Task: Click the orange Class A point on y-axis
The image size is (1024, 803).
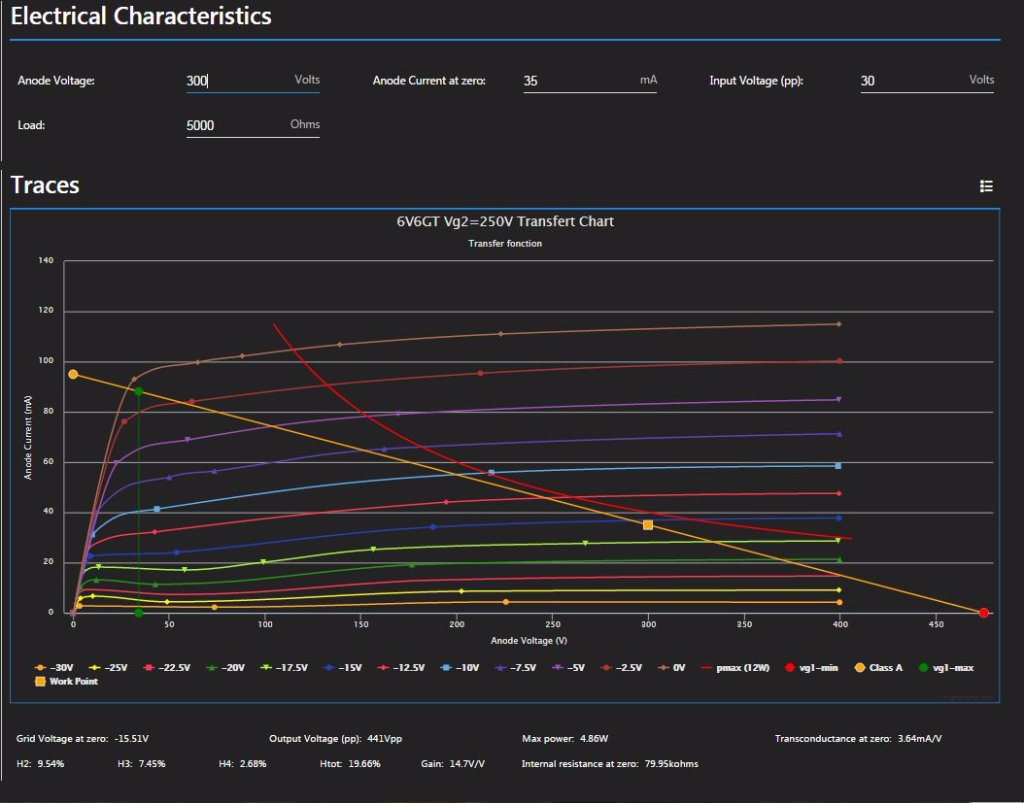Action: click(73, 374)
